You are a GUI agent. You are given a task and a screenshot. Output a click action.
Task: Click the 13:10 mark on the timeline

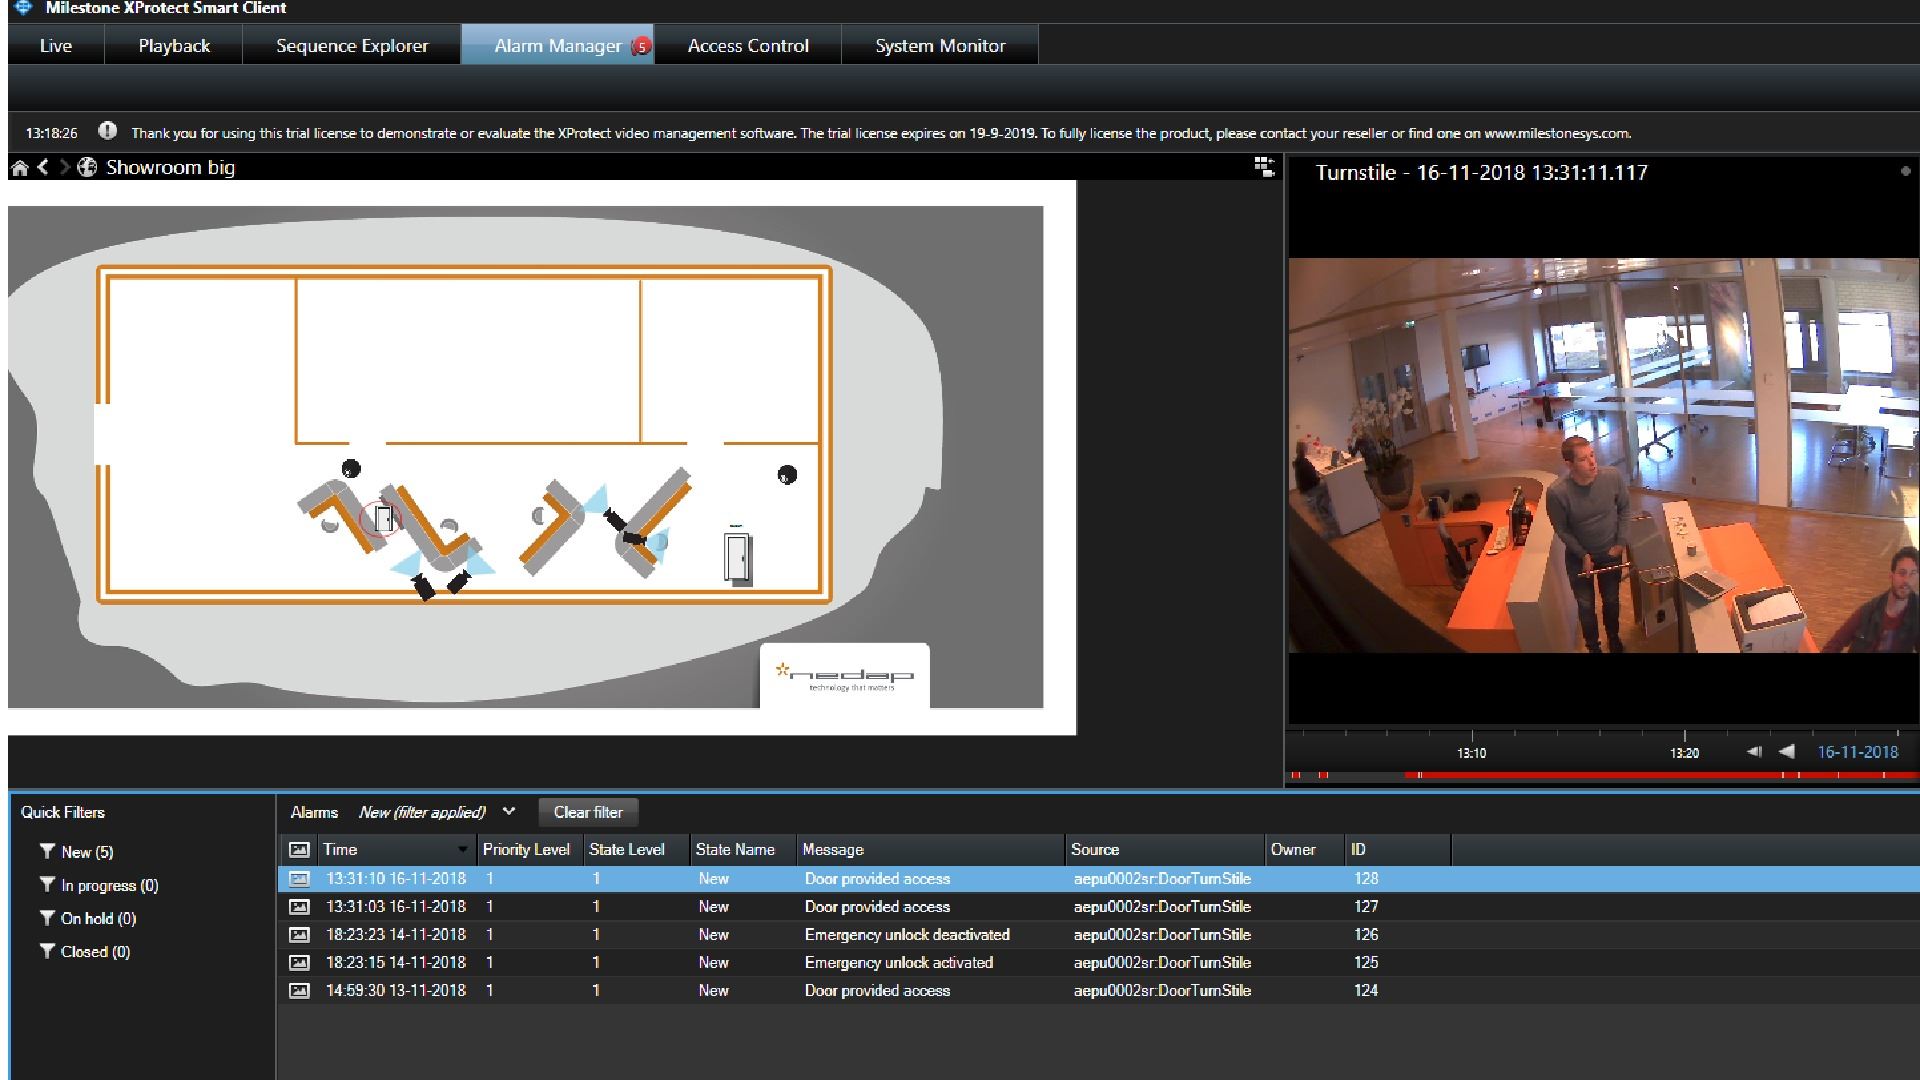pos(1471,753)
